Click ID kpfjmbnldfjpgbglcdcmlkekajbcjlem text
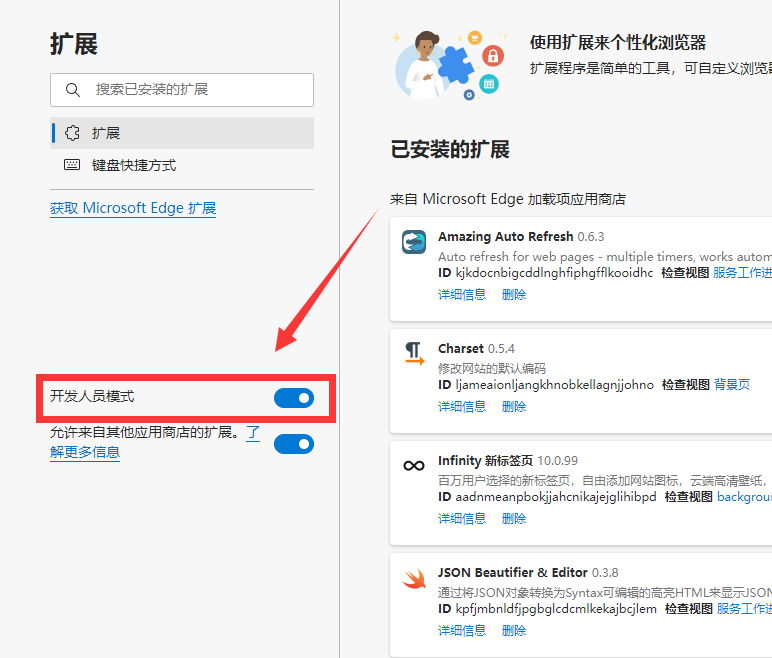The height and width of the screenshot is (658, 772). click(x=547, y=609)
